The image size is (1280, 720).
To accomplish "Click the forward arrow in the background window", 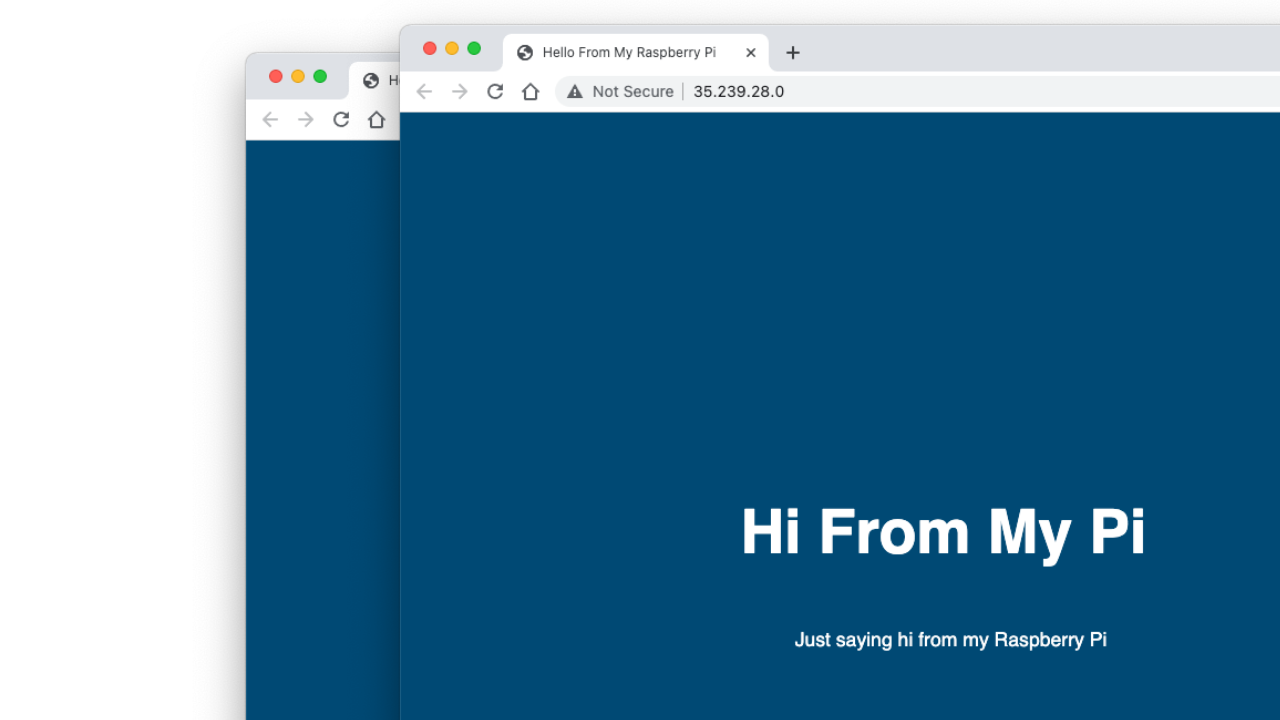I will pos(305,119).
